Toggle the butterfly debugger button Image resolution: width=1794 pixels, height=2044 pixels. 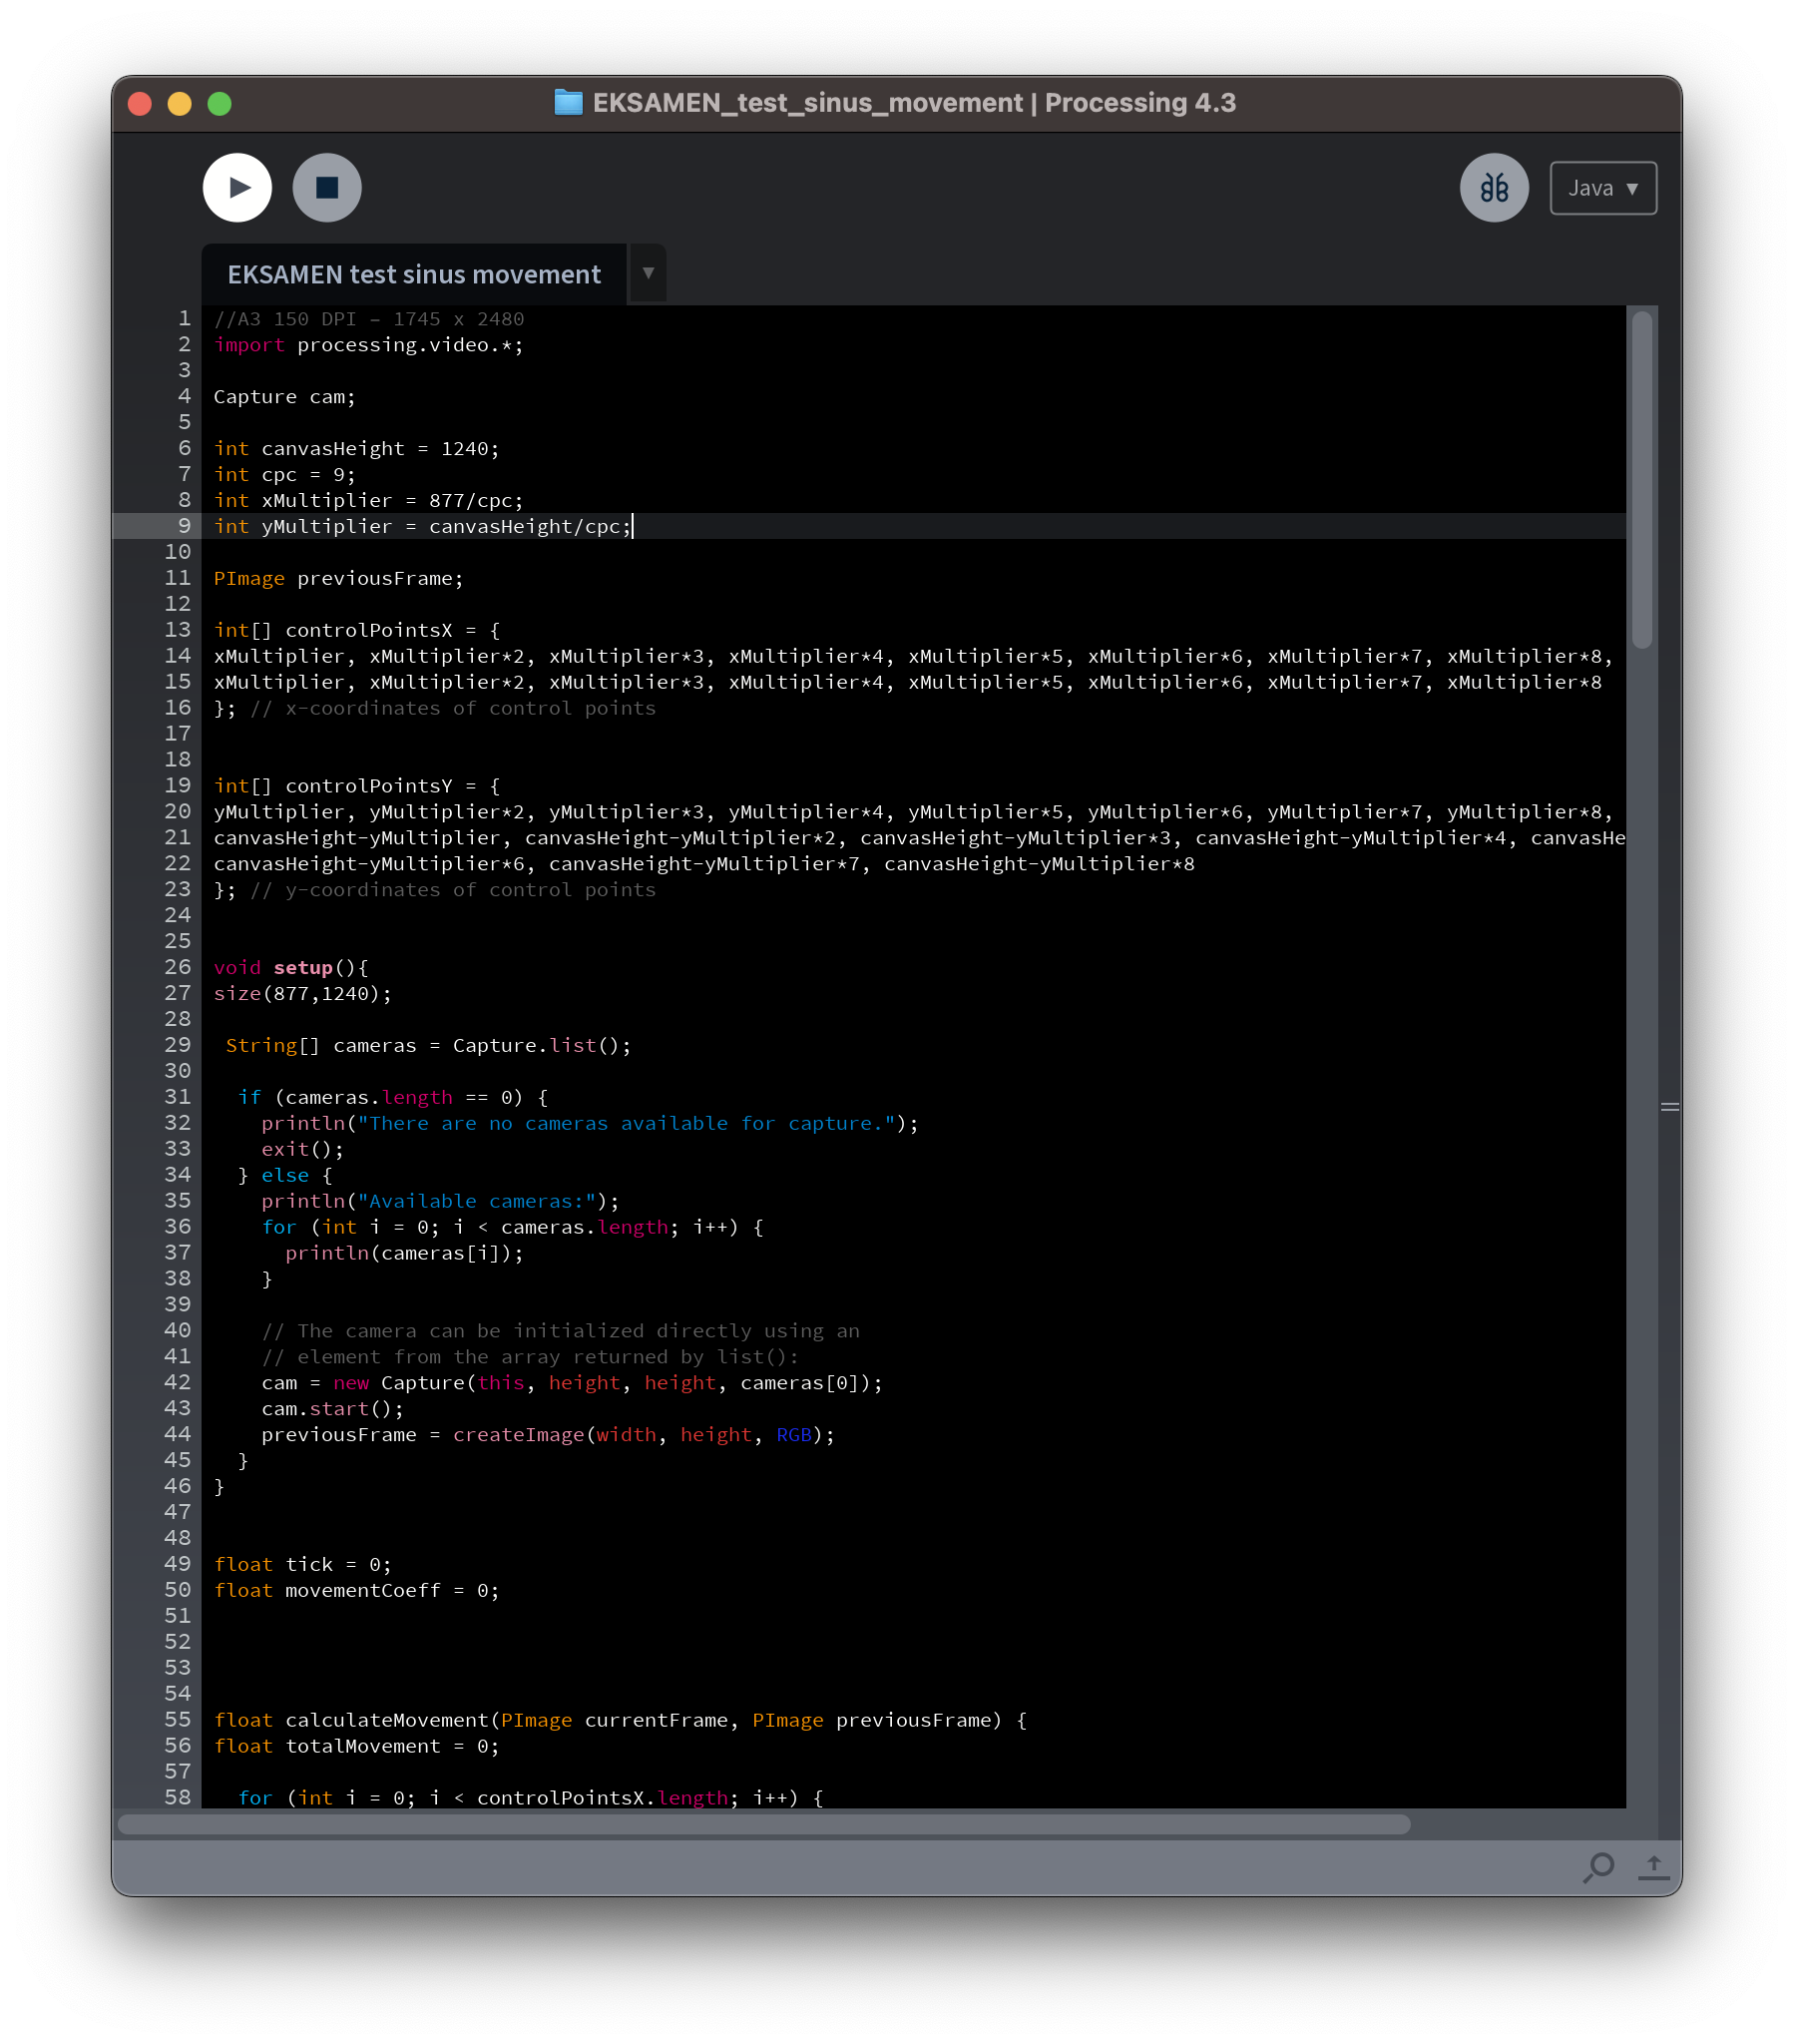[1493, 188]
